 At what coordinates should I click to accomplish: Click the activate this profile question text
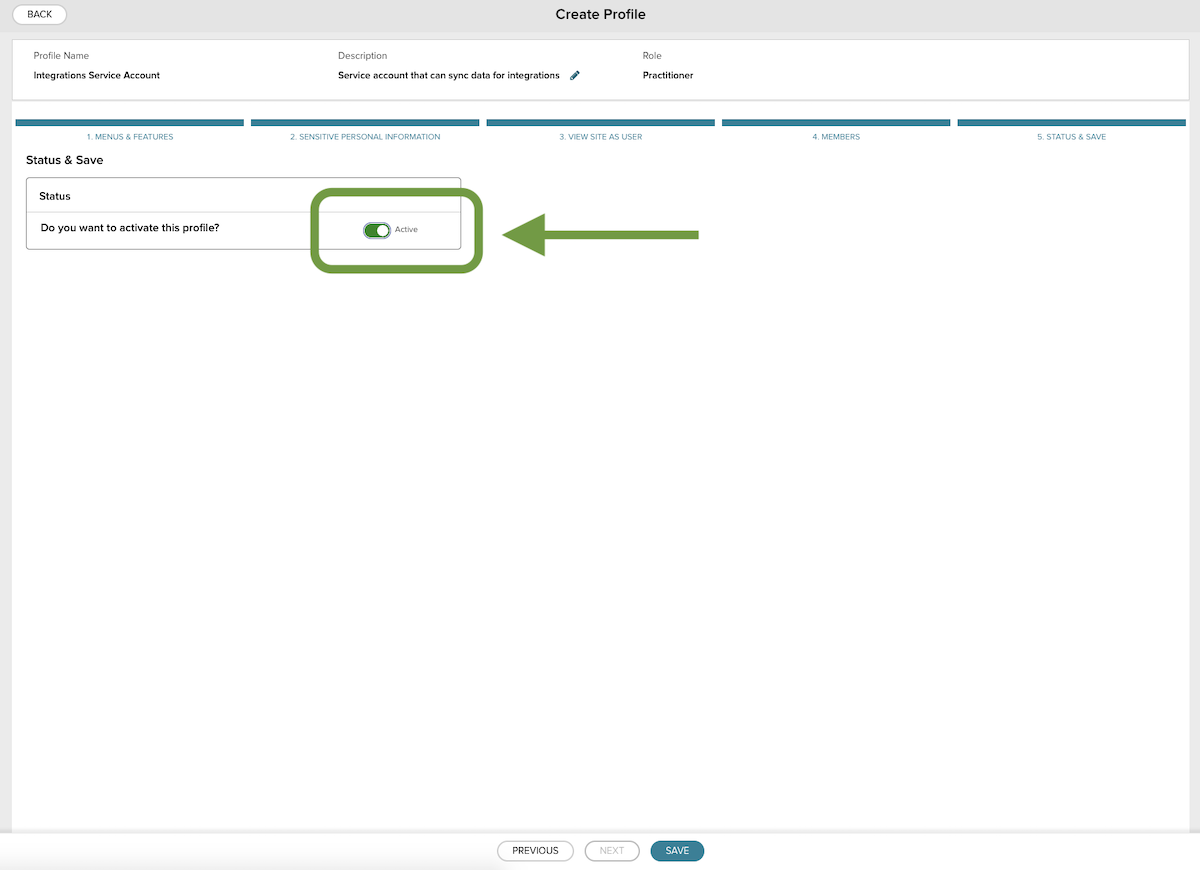tap(130, 228)
